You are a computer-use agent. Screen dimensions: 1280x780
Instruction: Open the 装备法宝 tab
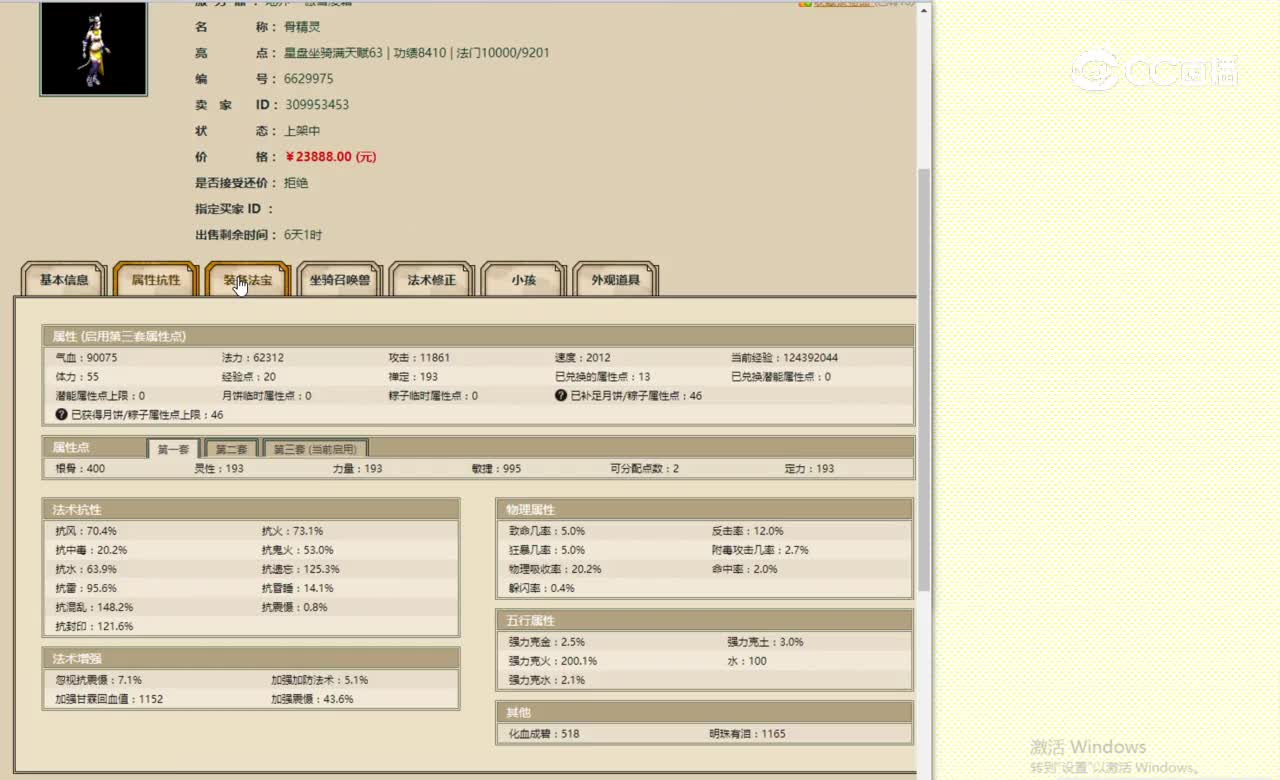[248, 280]
